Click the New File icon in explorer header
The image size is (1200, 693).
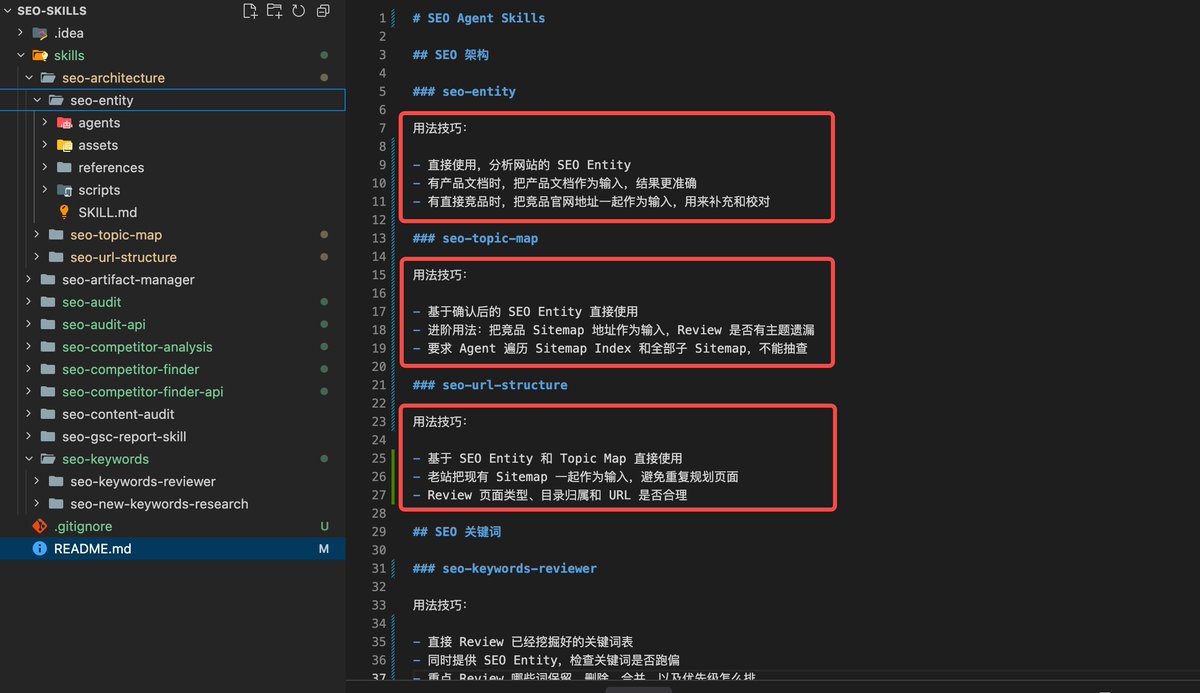coord(250,11)
